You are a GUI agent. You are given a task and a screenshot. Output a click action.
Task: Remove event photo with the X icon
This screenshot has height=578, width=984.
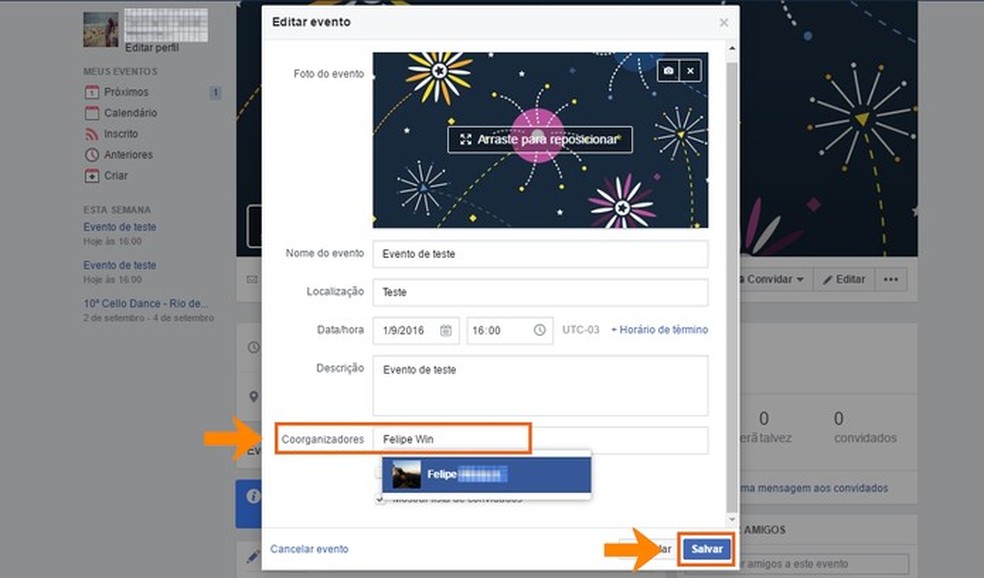690,71
